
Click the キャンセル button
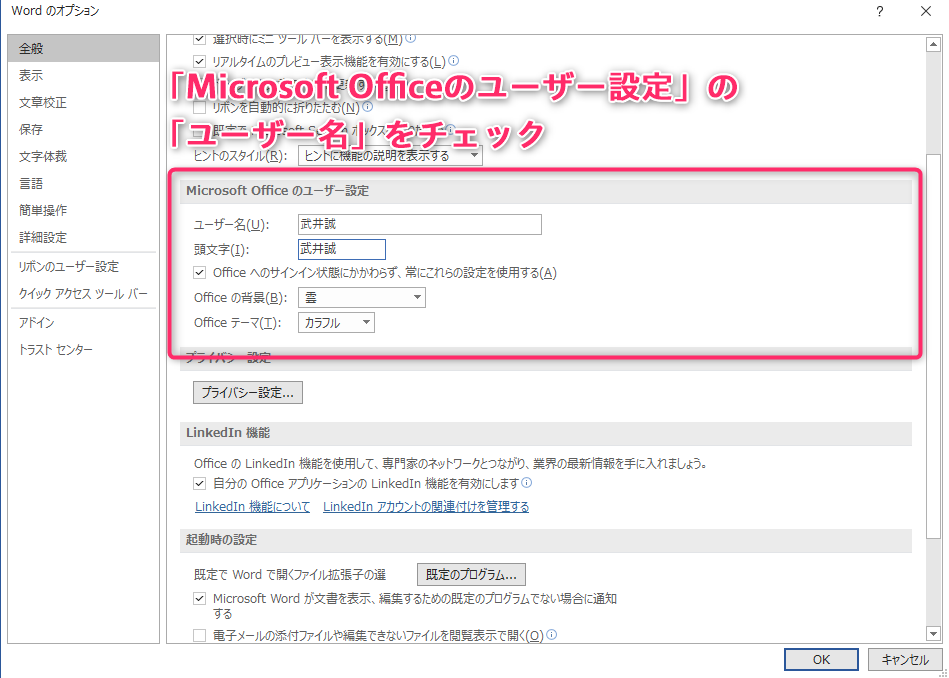click(905, 660)
